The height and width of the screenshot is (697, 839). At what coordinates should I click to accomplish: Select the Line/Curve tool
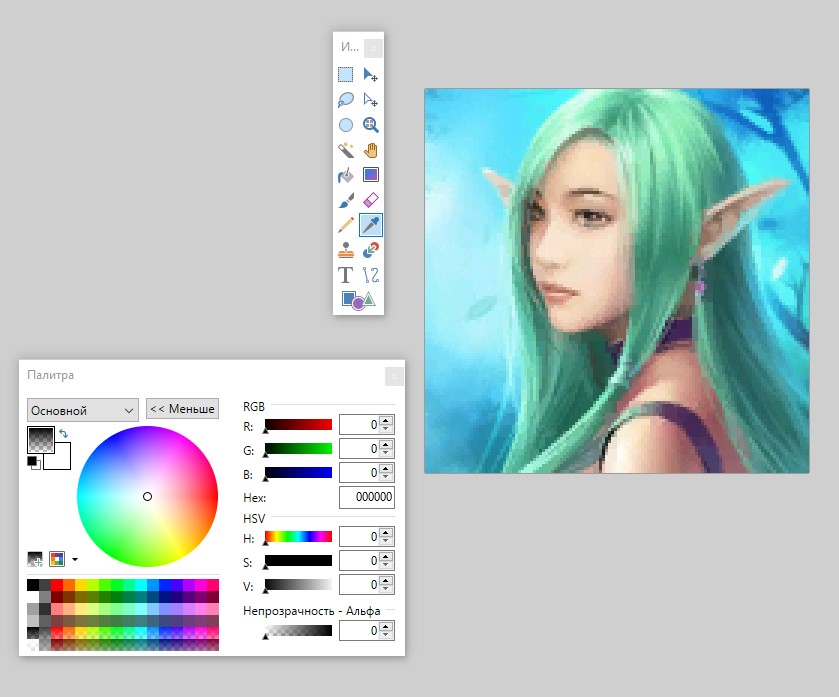click(370, 275)
